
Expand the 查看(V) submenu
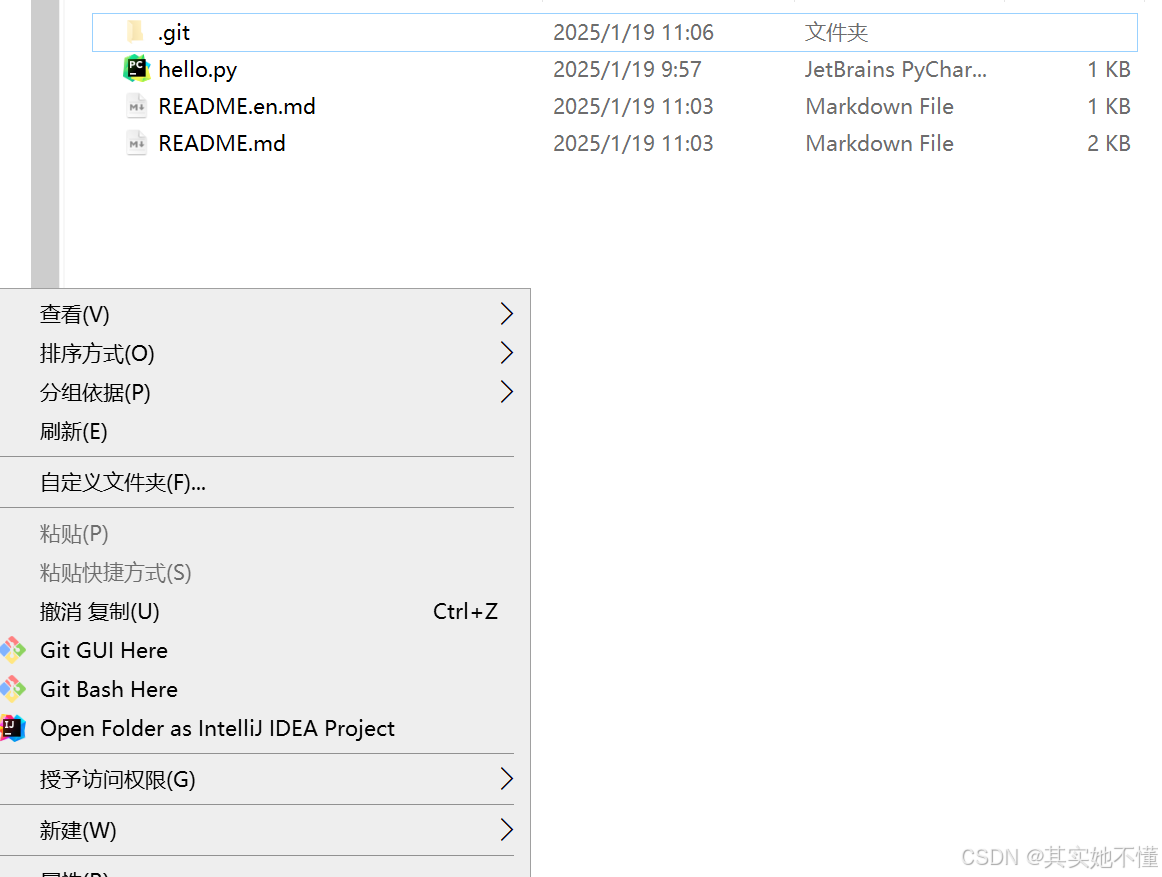coord(74,314)
